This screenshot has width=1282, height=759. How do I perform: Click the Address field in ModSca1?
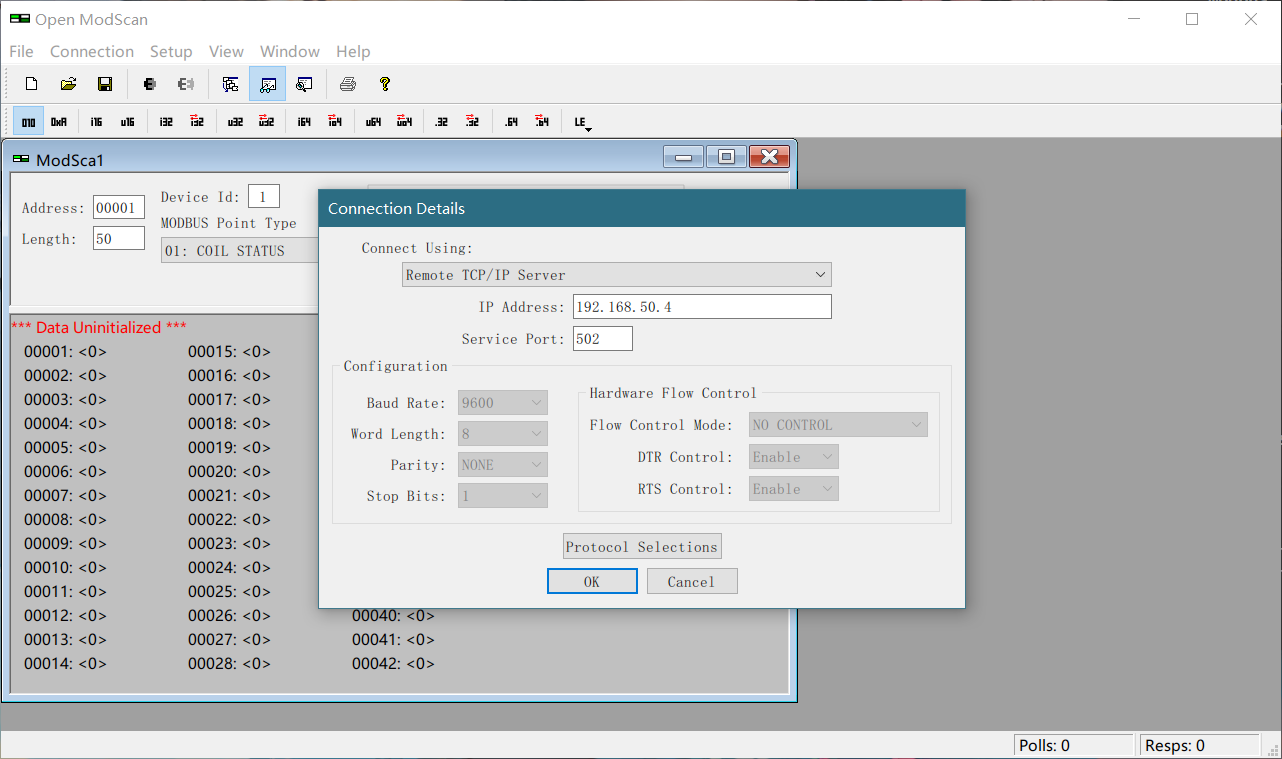119,208
